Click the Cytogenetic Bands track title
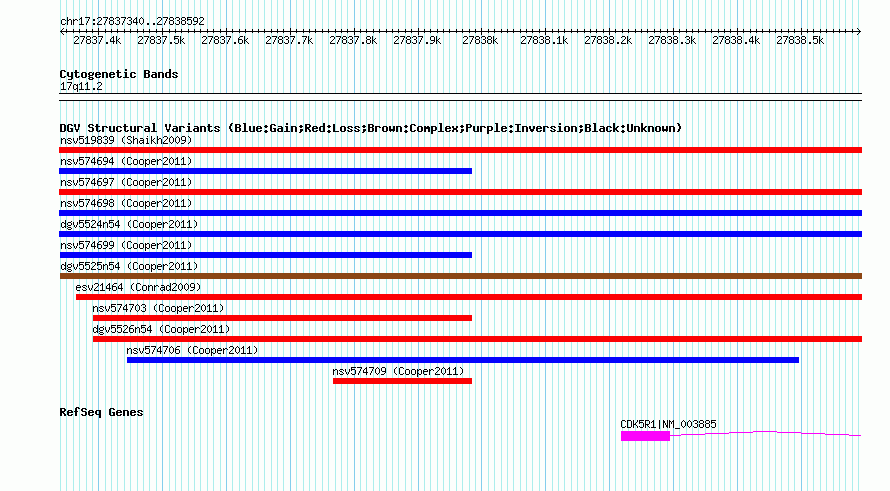The height and width of the screenshot is (491, 890). click(x=119, y=74)
